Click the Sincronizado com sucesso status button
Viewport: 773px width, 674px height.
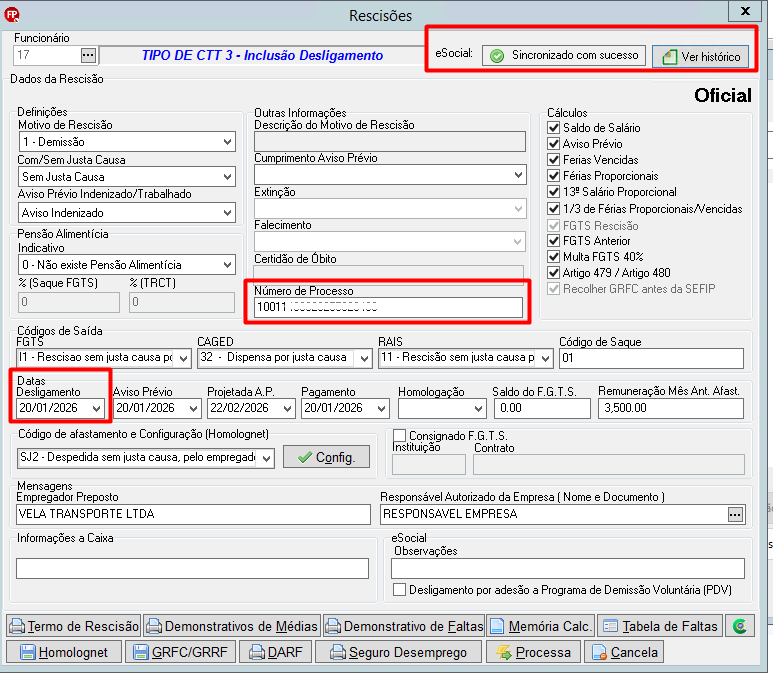click(563, 55)
